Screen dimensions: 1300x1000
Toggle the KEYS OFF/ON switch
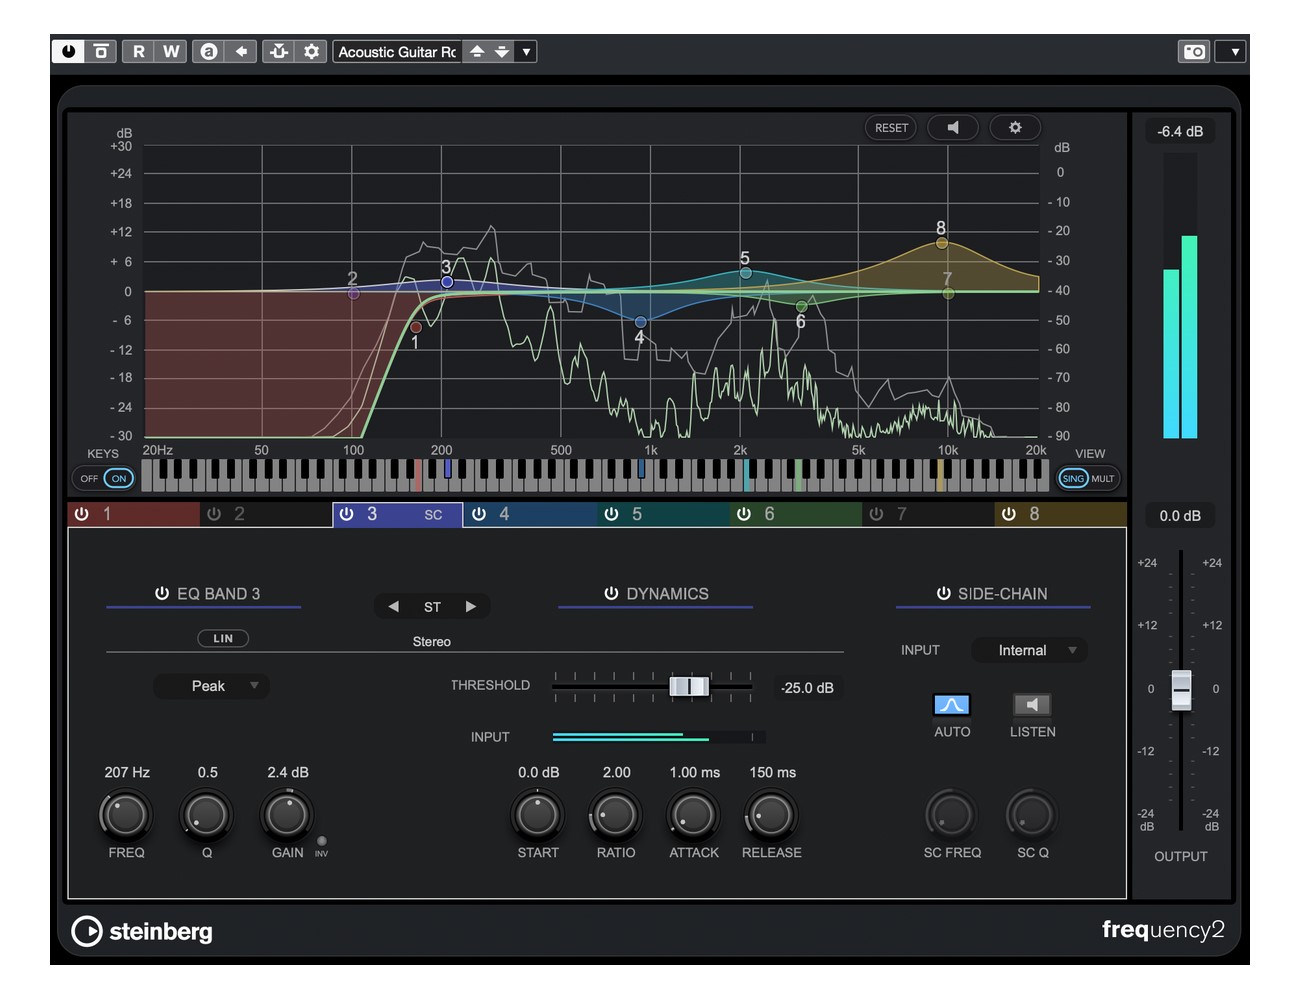coord(105,479)
